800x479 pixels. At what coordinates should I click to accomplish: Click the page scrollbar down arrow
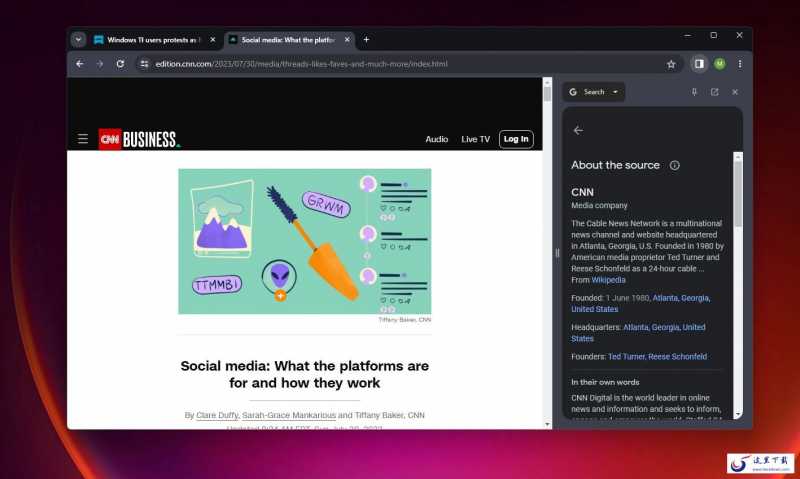[x=547, y=424]
